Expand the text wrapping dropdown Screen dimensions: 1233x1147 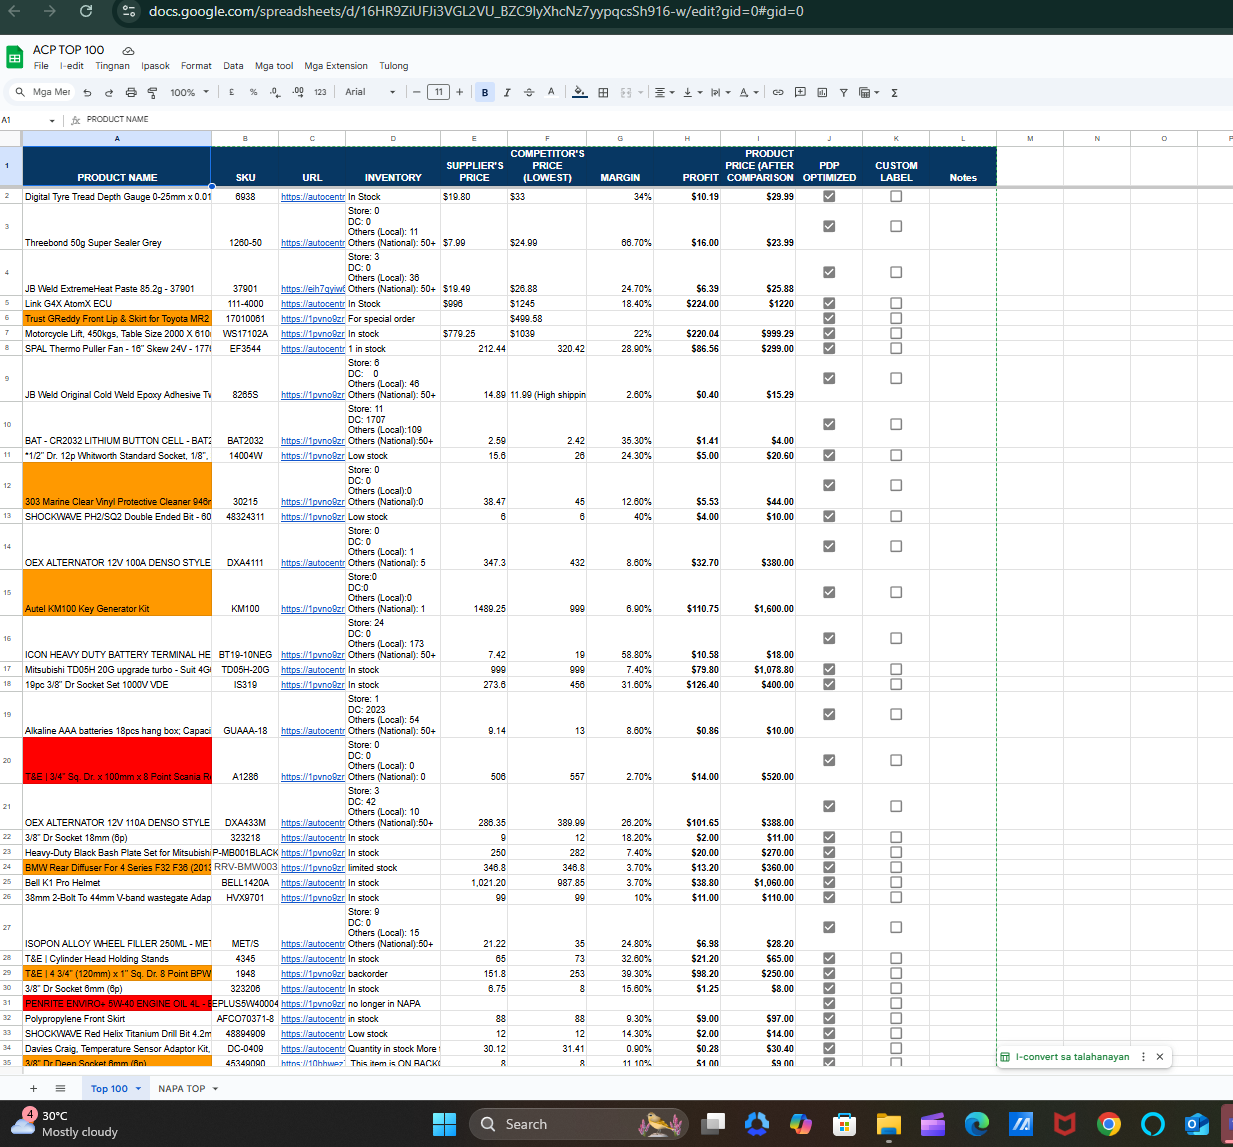[x=721, y=92]
